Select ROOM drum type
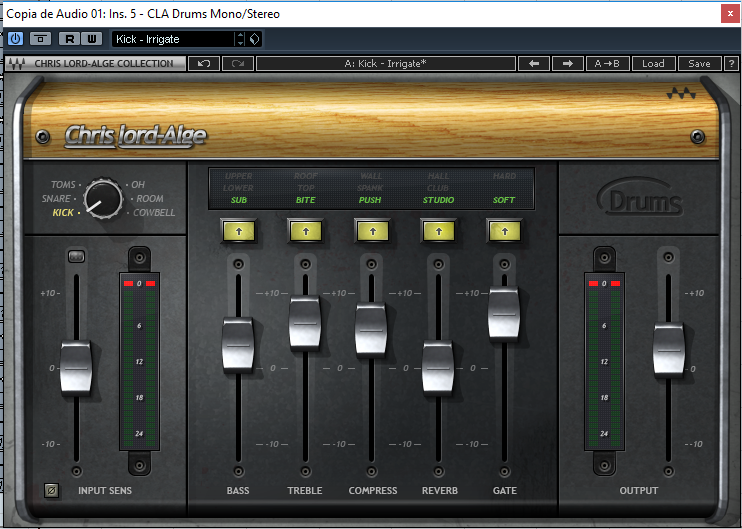The width and height of the screenshot is (742, 529). click(150, 199)
